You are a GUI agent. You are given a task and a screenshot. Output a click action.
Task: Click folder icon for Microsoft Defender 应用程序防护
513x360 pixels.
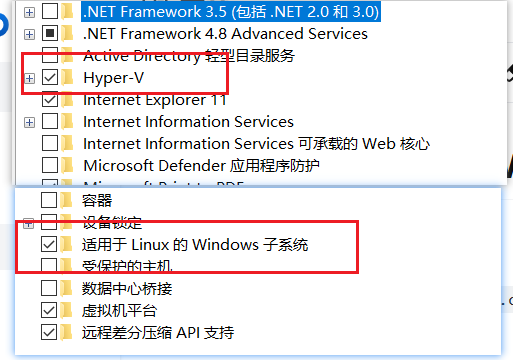[68, 165]
